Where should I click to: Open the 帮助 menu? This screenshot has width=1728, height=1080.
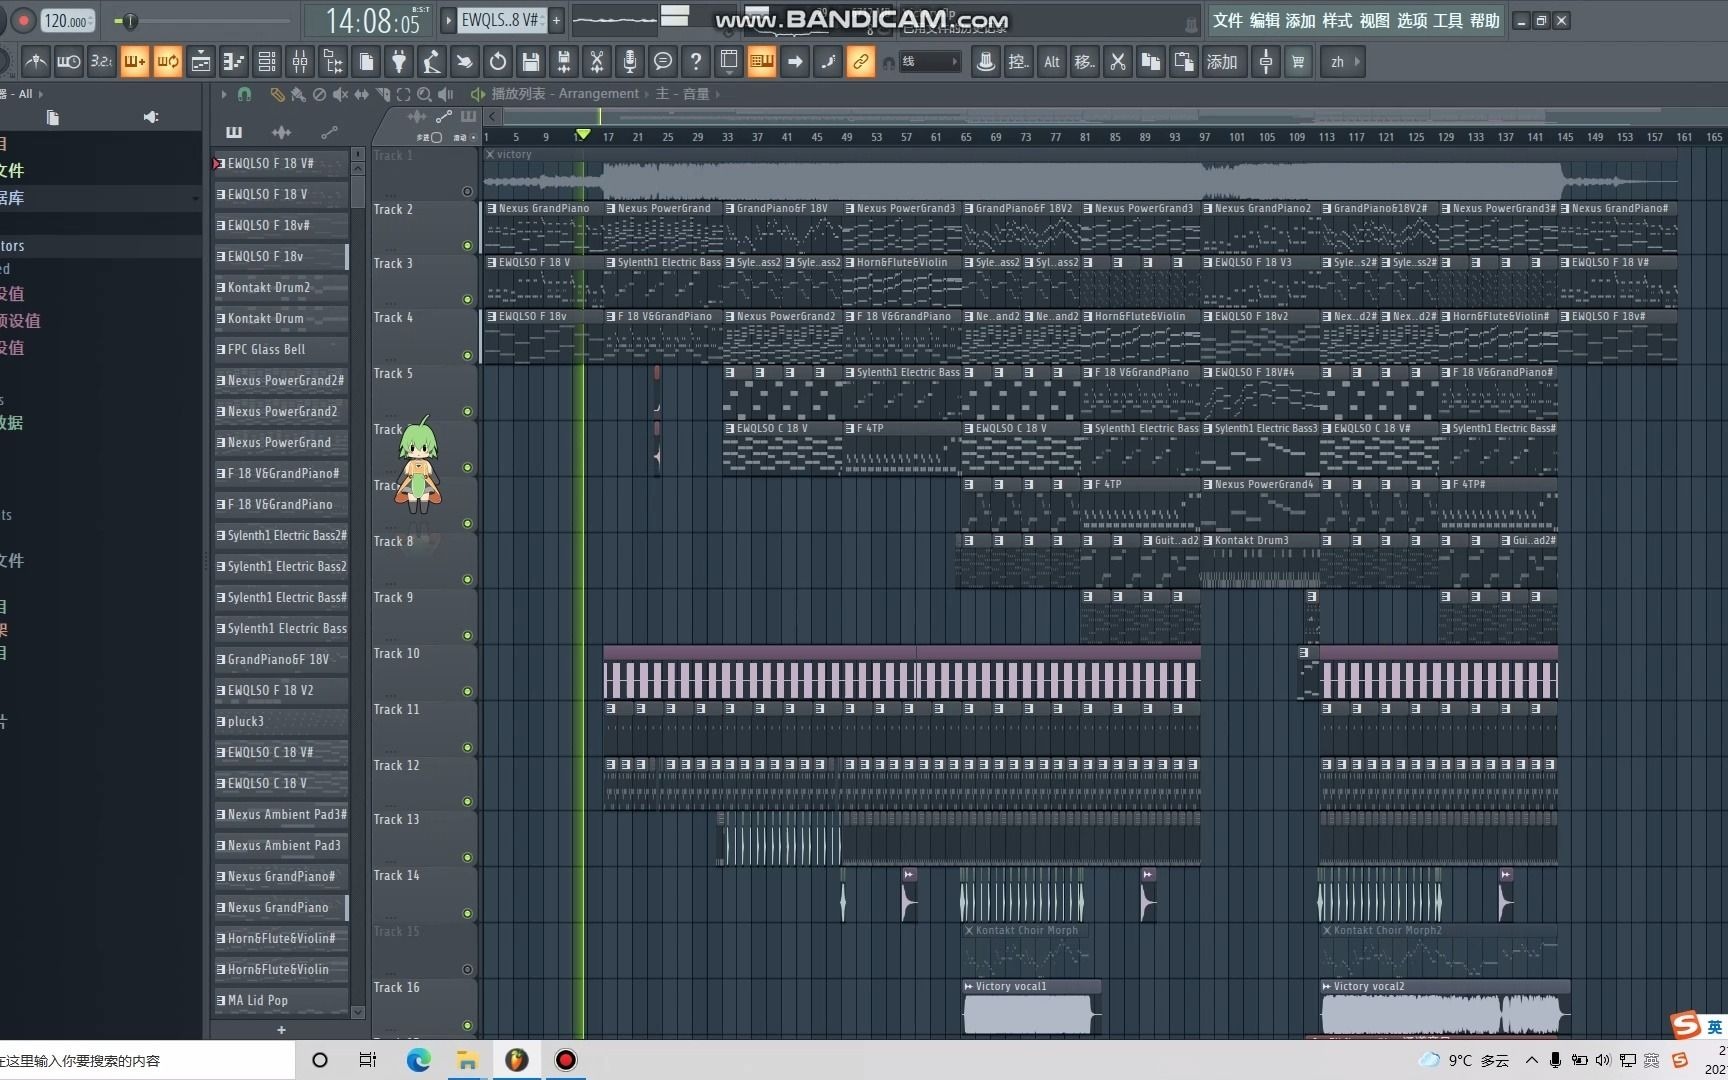point(1485,21)
